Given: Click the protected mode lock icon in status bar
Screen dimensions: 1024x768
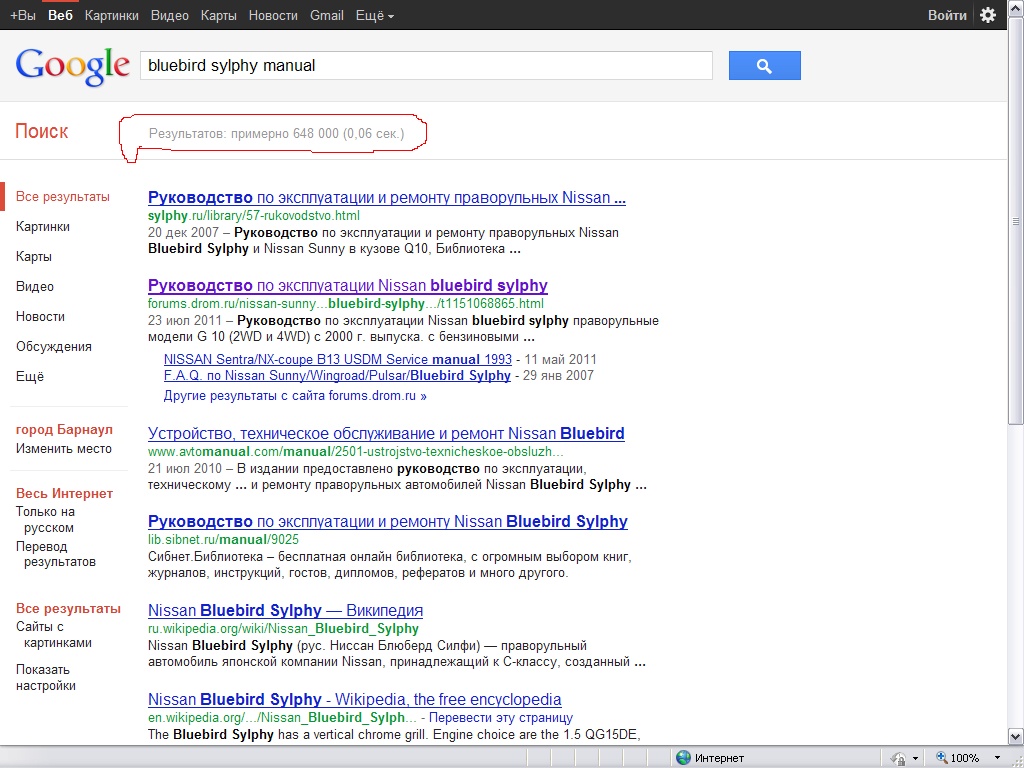Looking at the screenshot, I should pos(899,758).
